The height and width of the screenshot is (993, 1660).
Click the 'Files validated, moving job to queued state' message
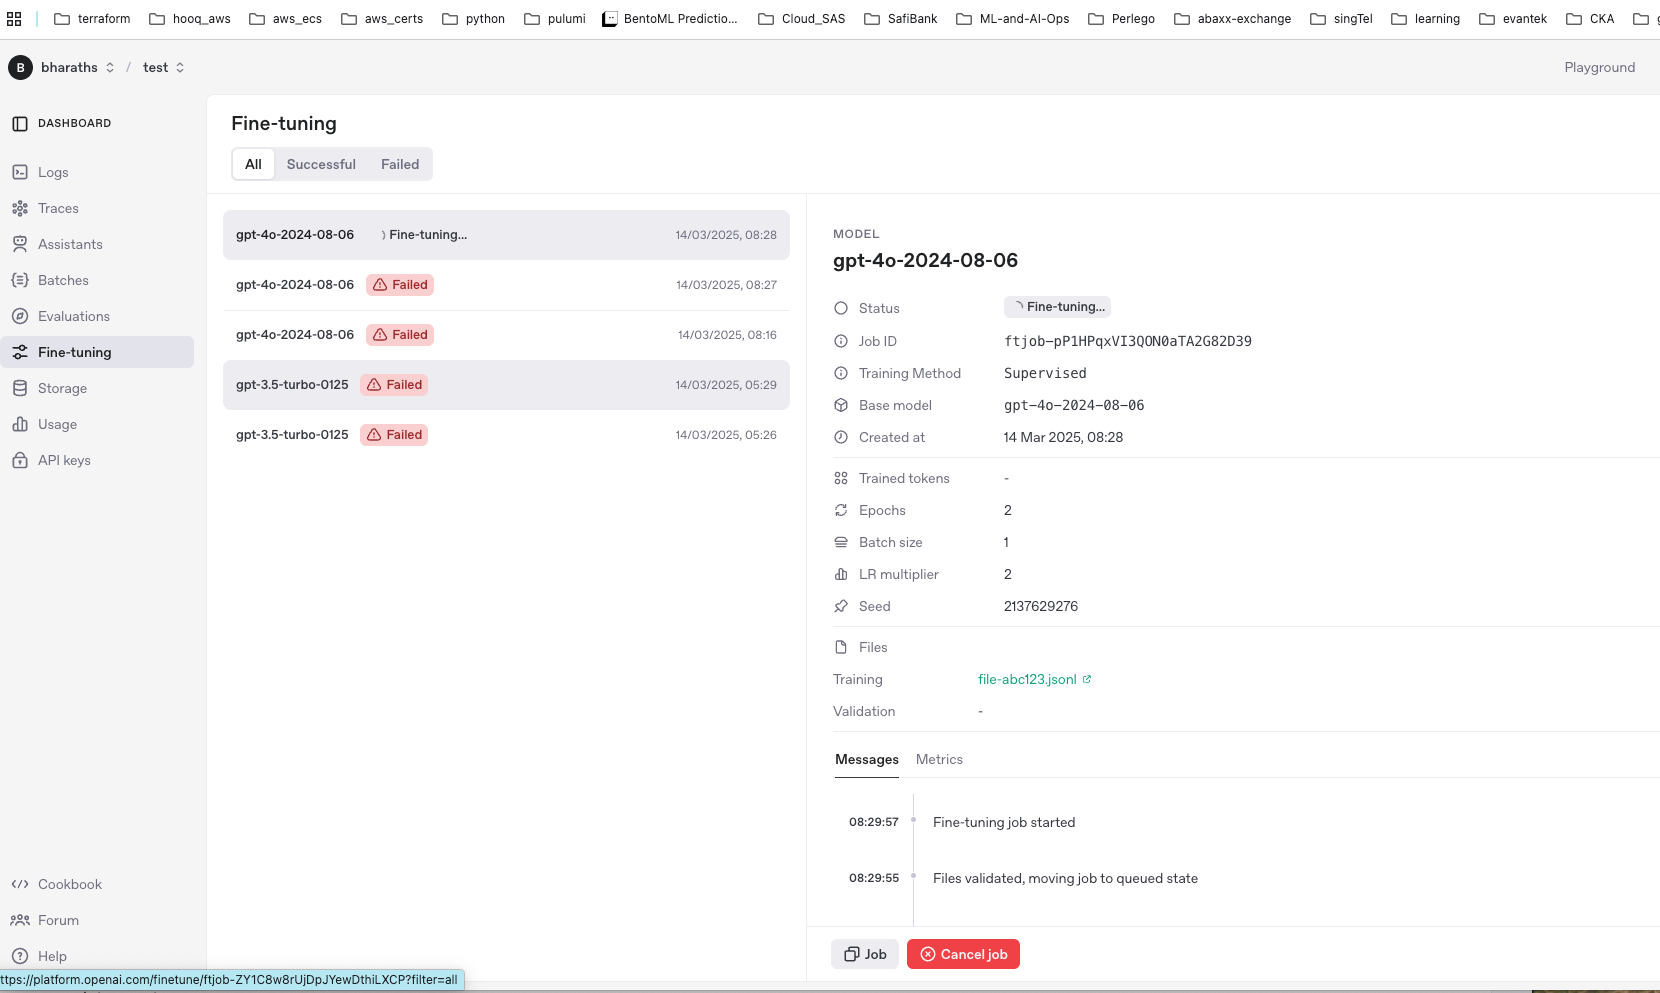tap(1065, 878)
